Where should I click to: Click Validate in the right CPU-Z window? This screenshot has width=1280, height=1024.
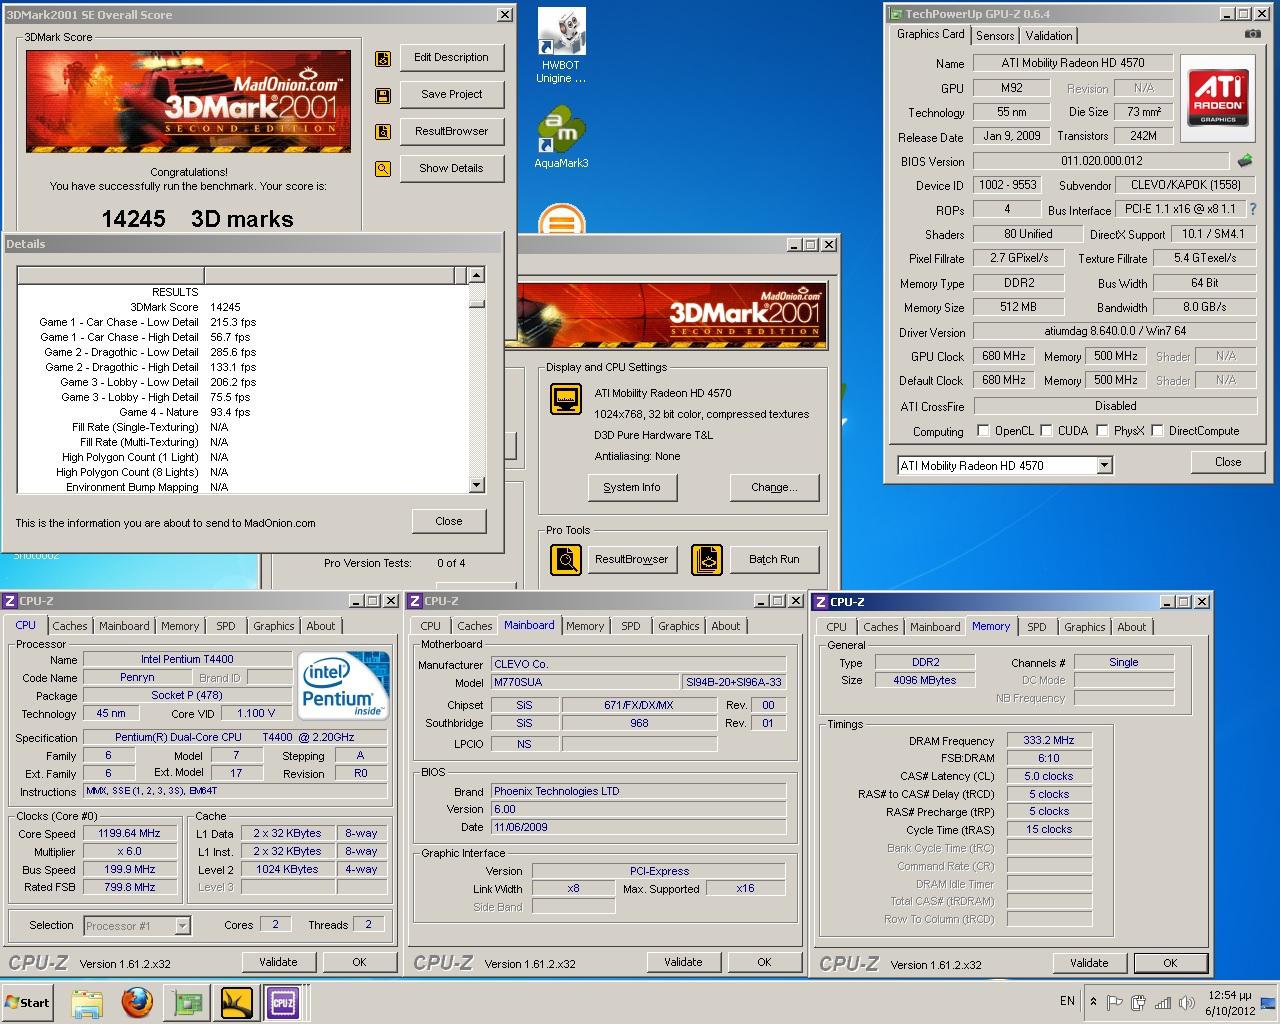[x=1089, y=963]
